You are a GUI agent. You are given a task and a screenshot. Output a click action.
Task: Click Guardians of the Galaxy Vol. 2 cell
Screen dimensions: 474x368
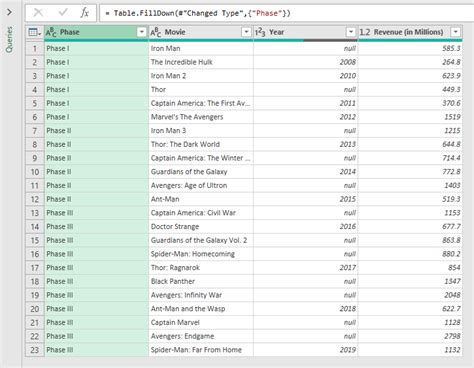(201, 240)
